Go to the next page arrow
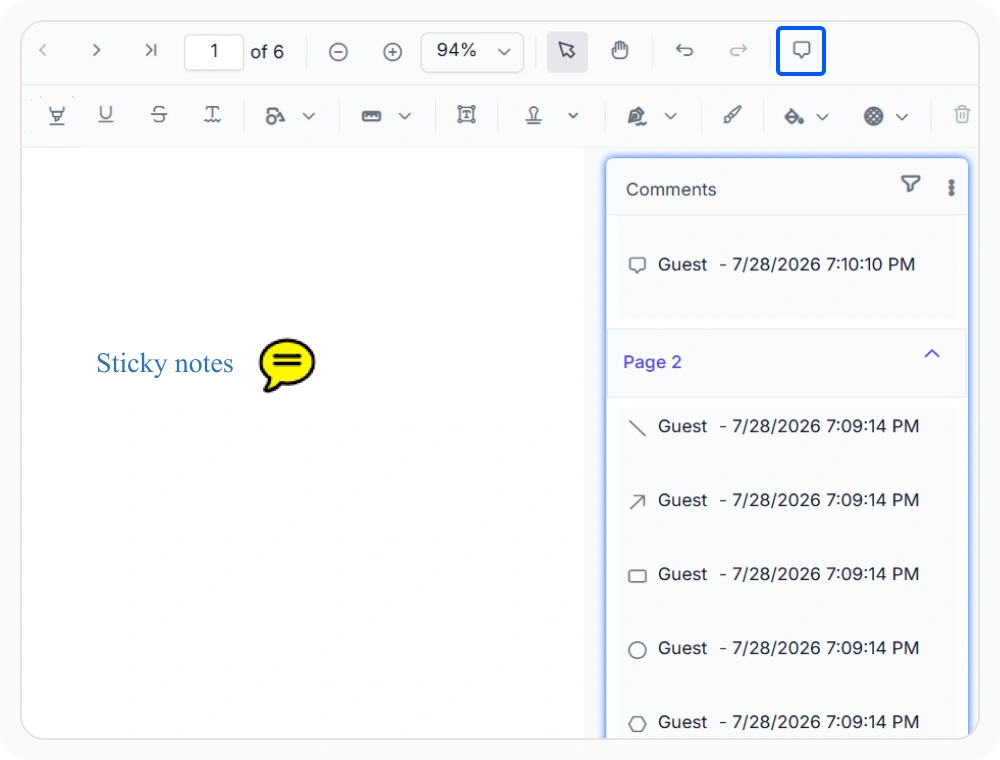This screenshot has height=760, width=1000. click(x=96, y=50)
